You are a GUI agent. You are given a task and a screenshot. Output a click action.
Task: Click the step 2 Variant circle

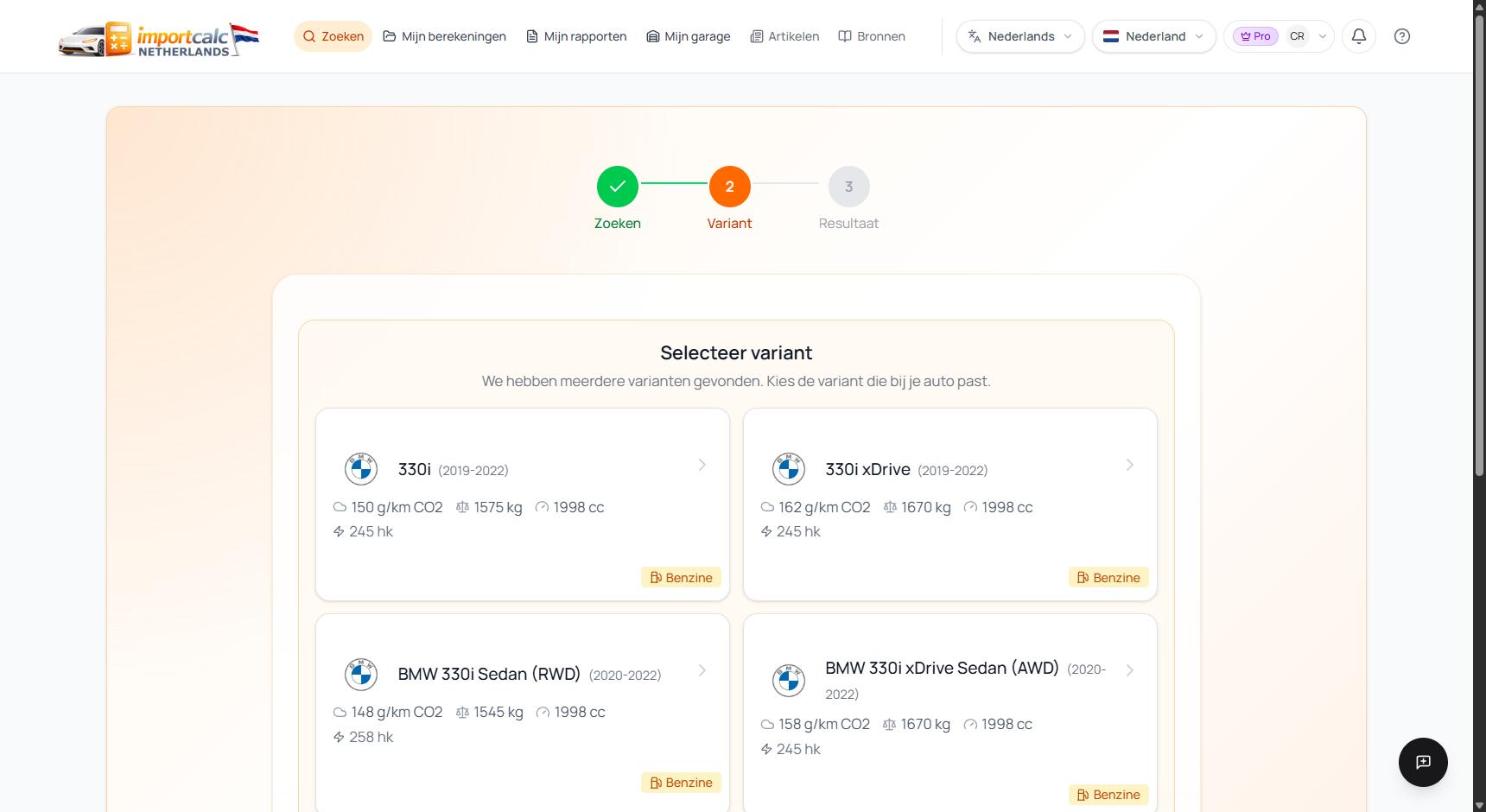730,186
